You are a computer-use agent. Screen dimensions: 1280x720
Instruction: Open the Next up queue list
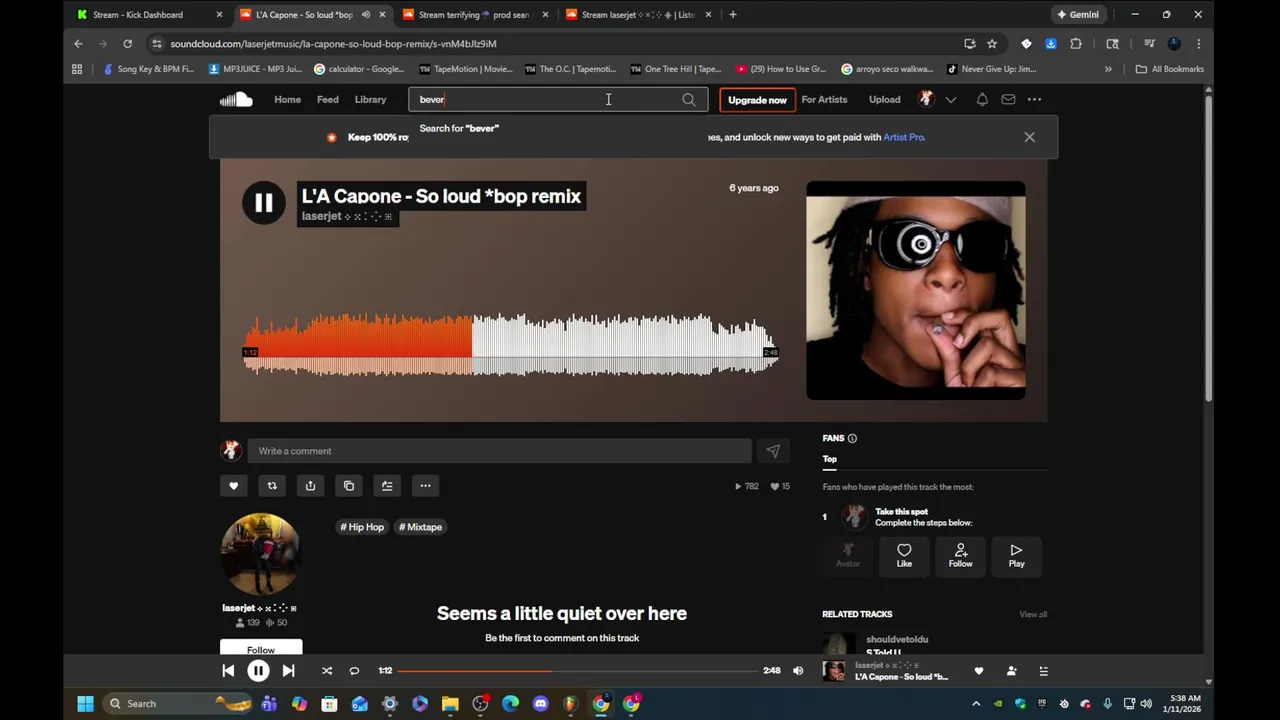click(1043, 671)
